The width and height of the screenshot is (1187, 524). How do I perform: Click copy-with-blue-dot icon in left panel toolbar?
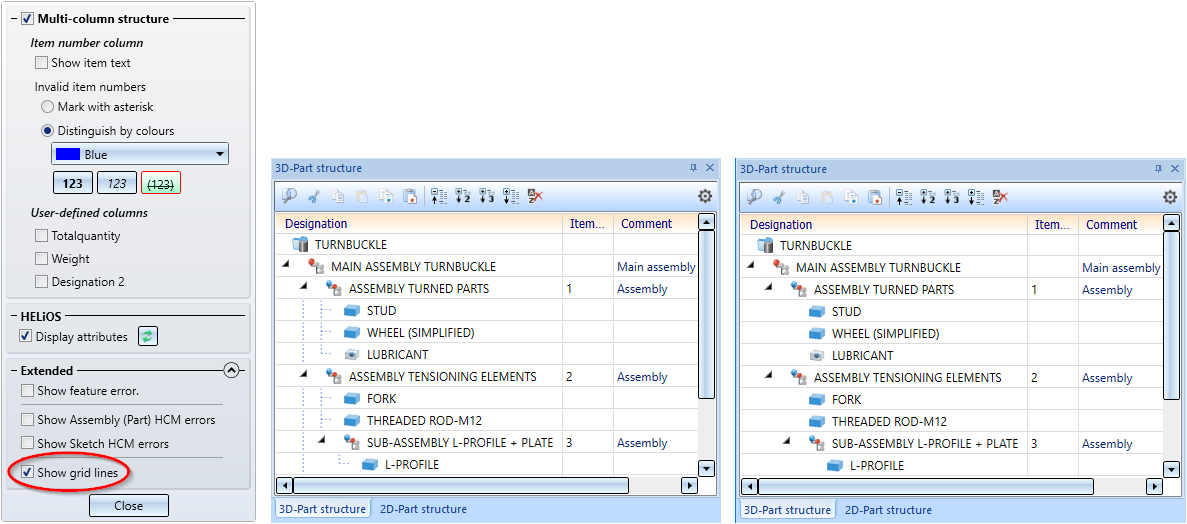click(x=385, y=196)
